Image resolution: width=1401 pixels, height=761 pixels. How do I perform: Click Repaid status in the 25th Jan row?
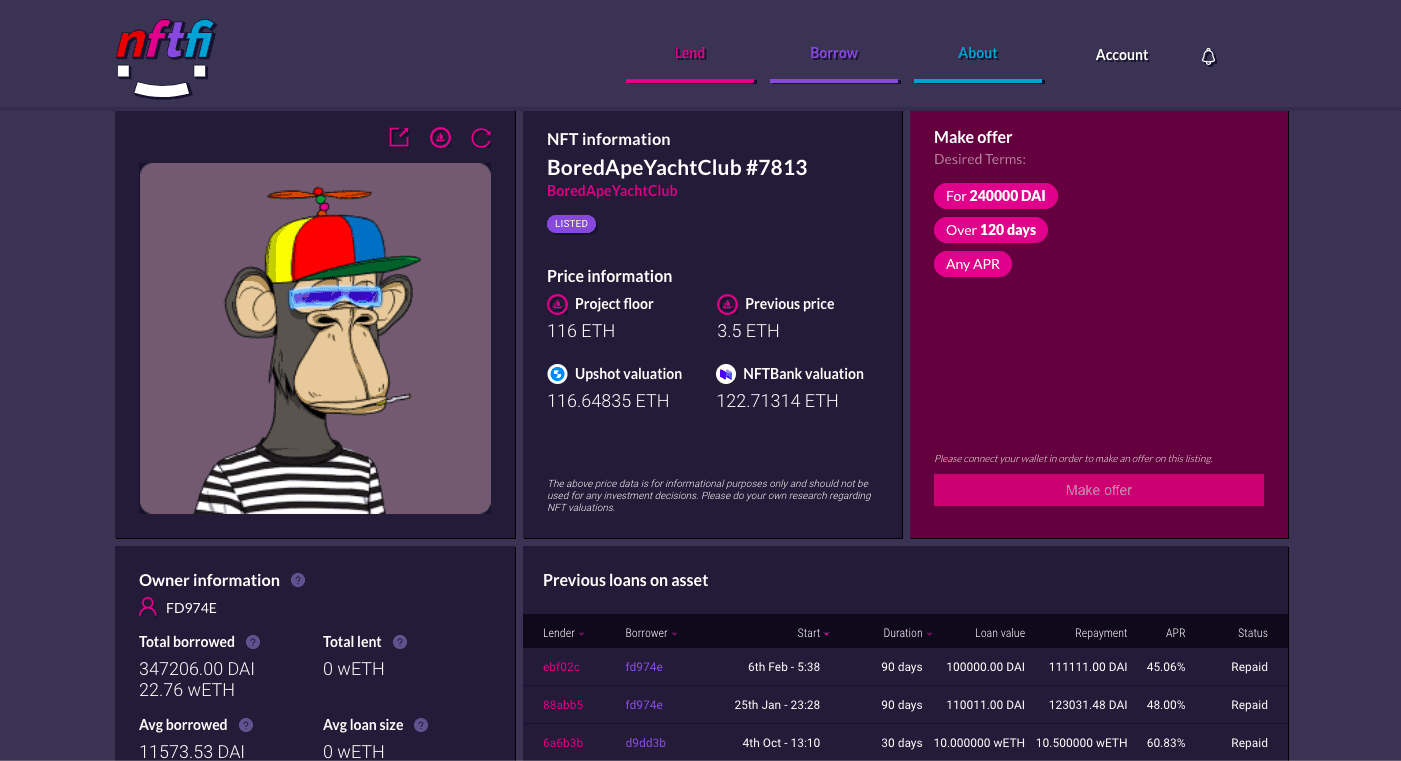1249,705
